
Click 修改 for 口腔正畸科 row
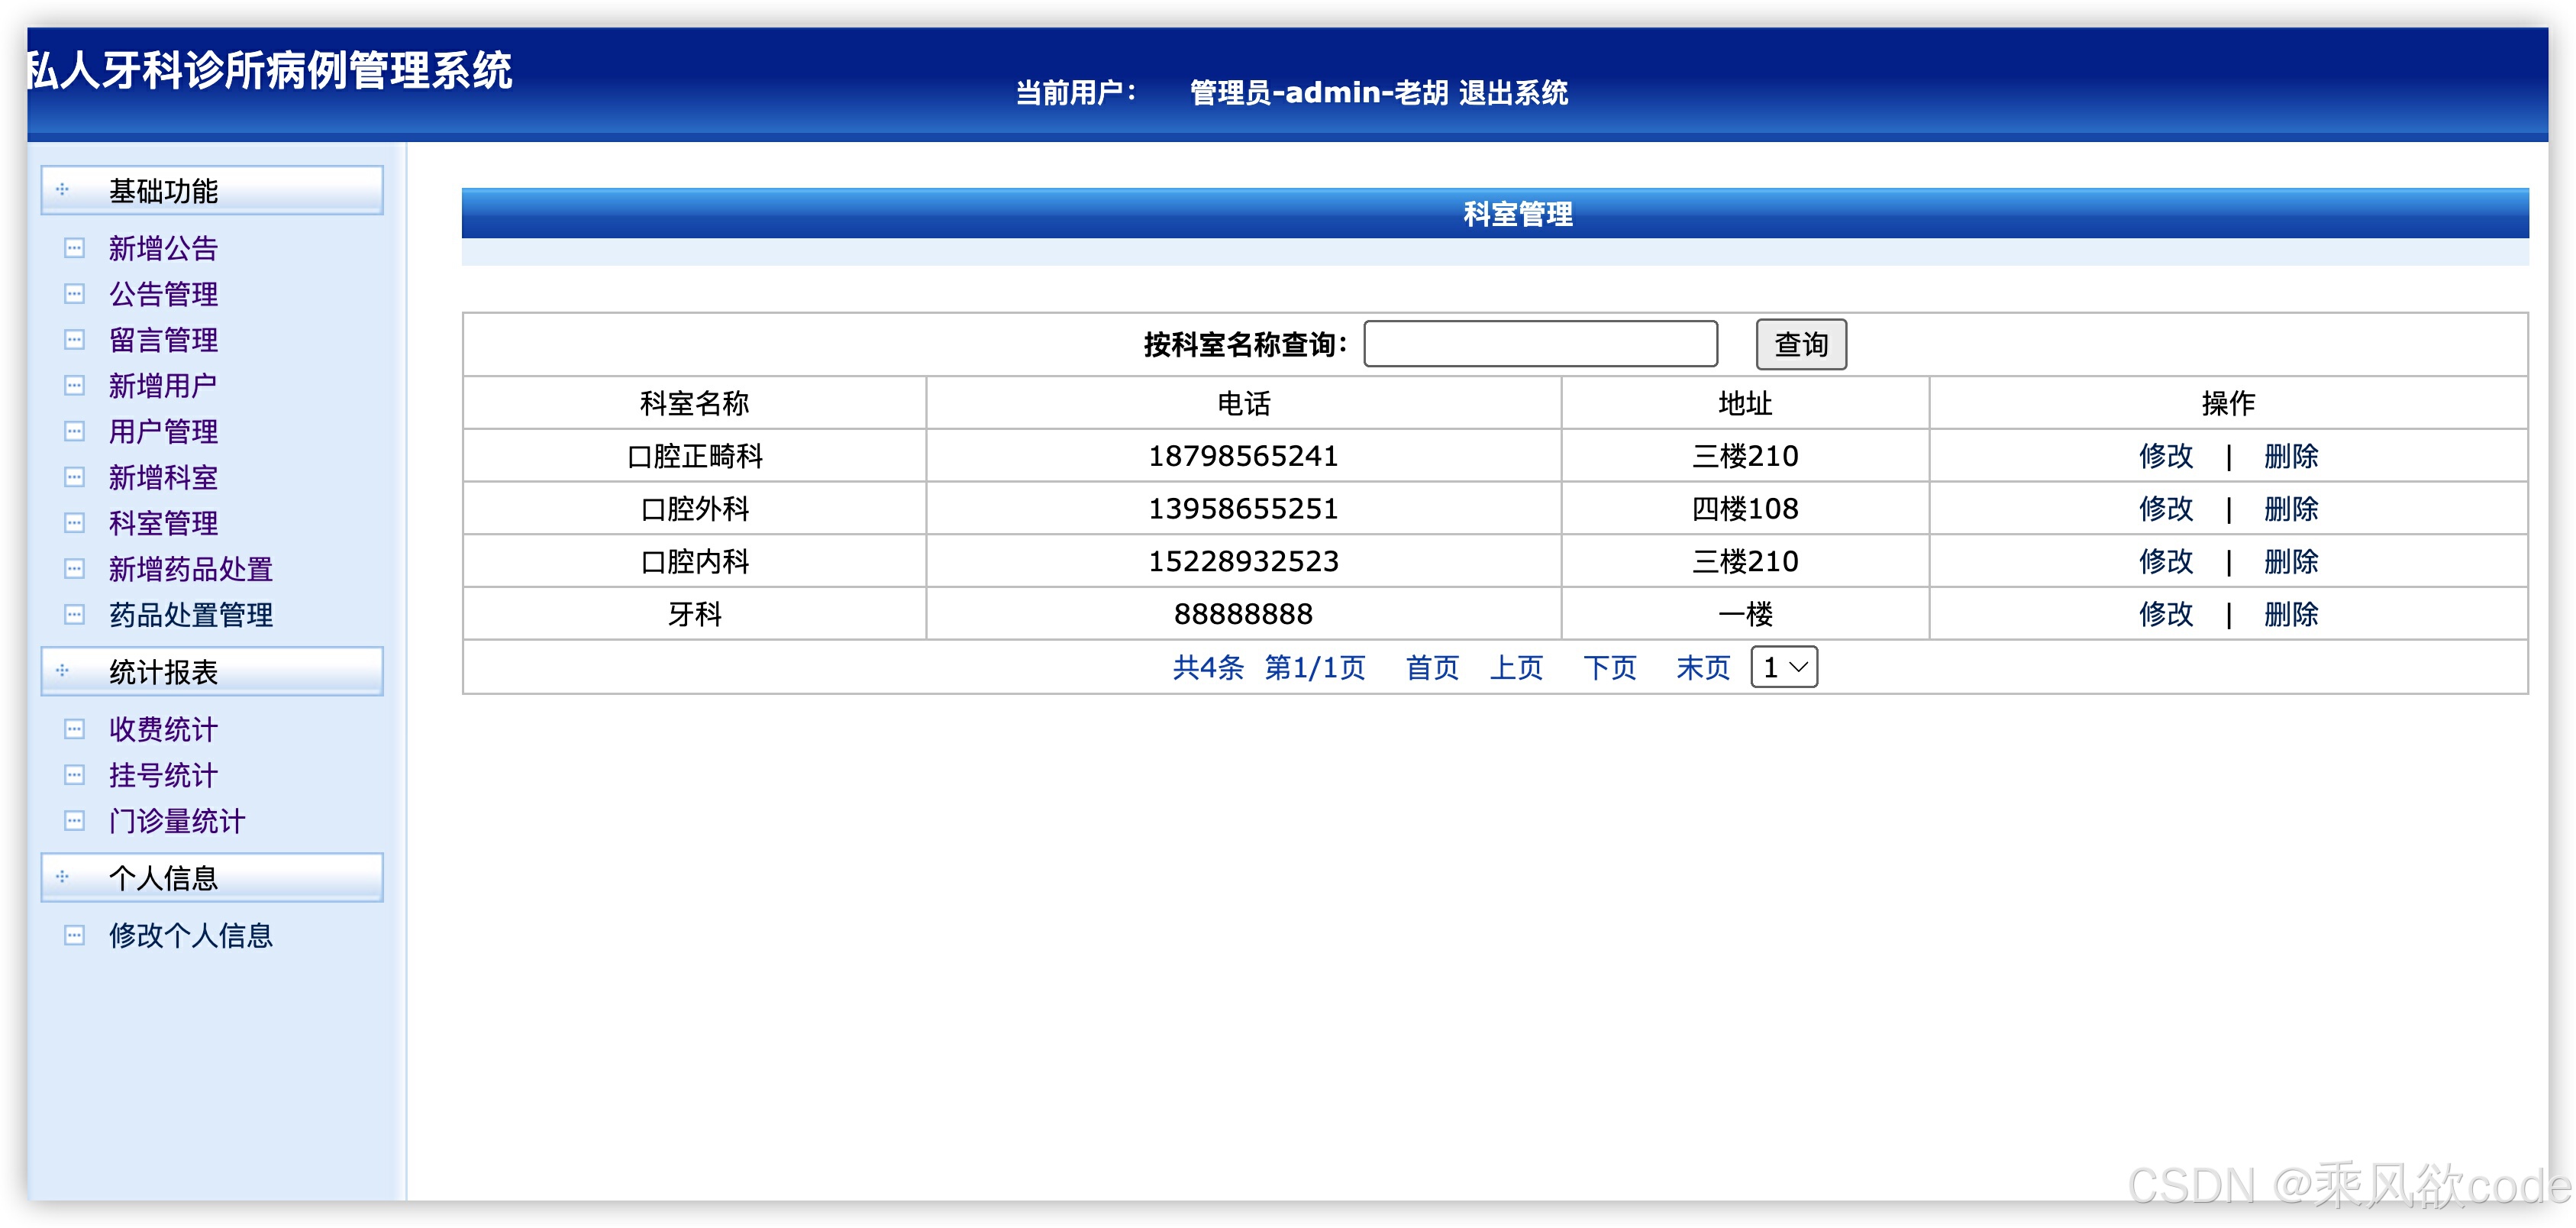click(2165, 456)
